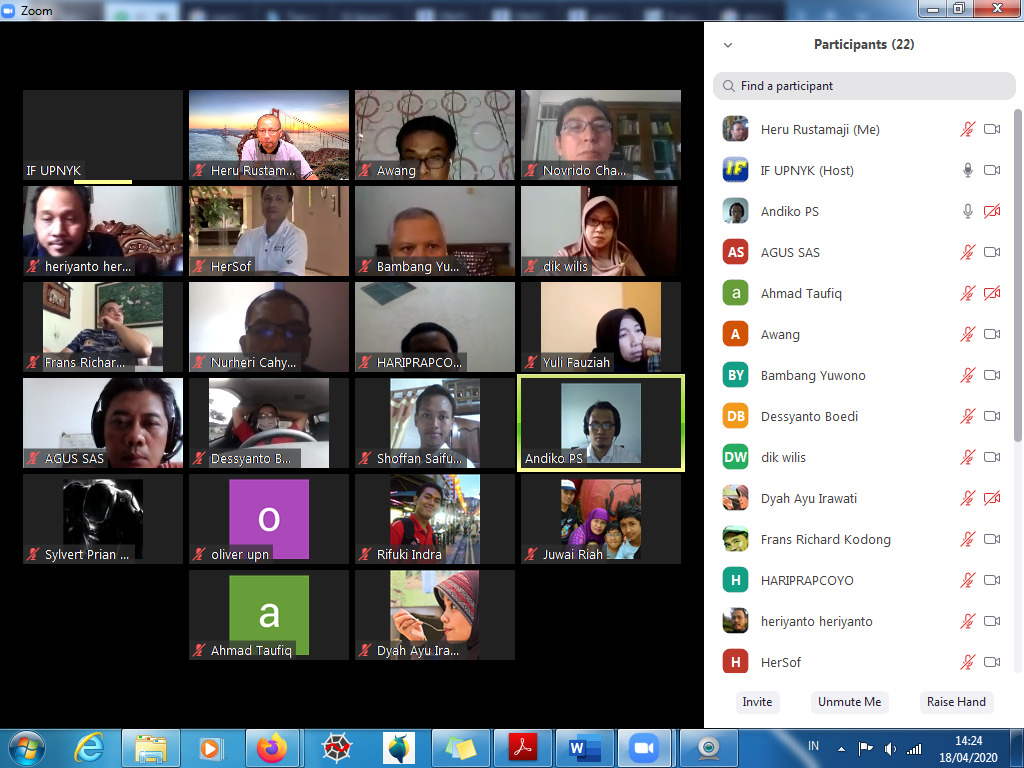Click the disabled camera icon for Ahmad Taufiq
Image resolution: width=1024 pixels, height=768 pixels.
click(992, 293)
